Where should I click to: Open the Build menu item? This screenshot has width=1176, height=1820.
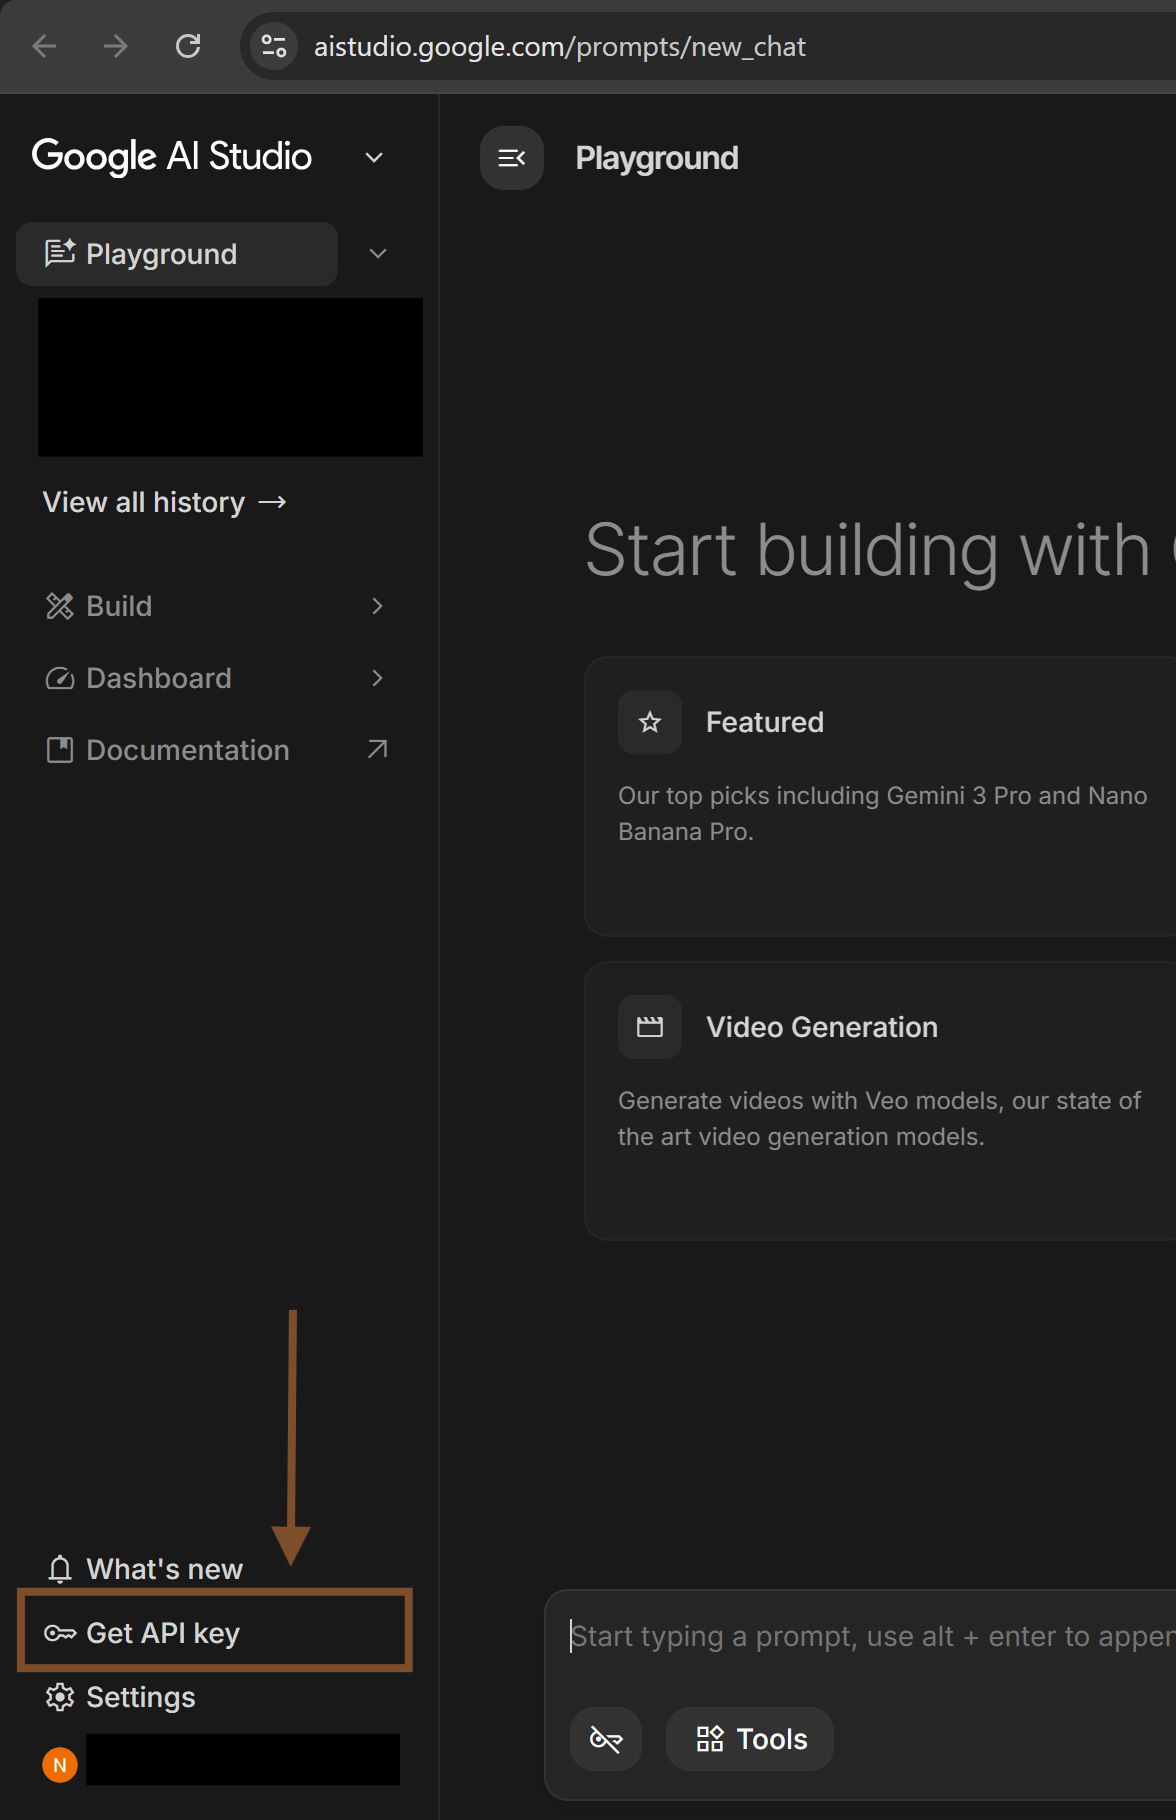216,606
